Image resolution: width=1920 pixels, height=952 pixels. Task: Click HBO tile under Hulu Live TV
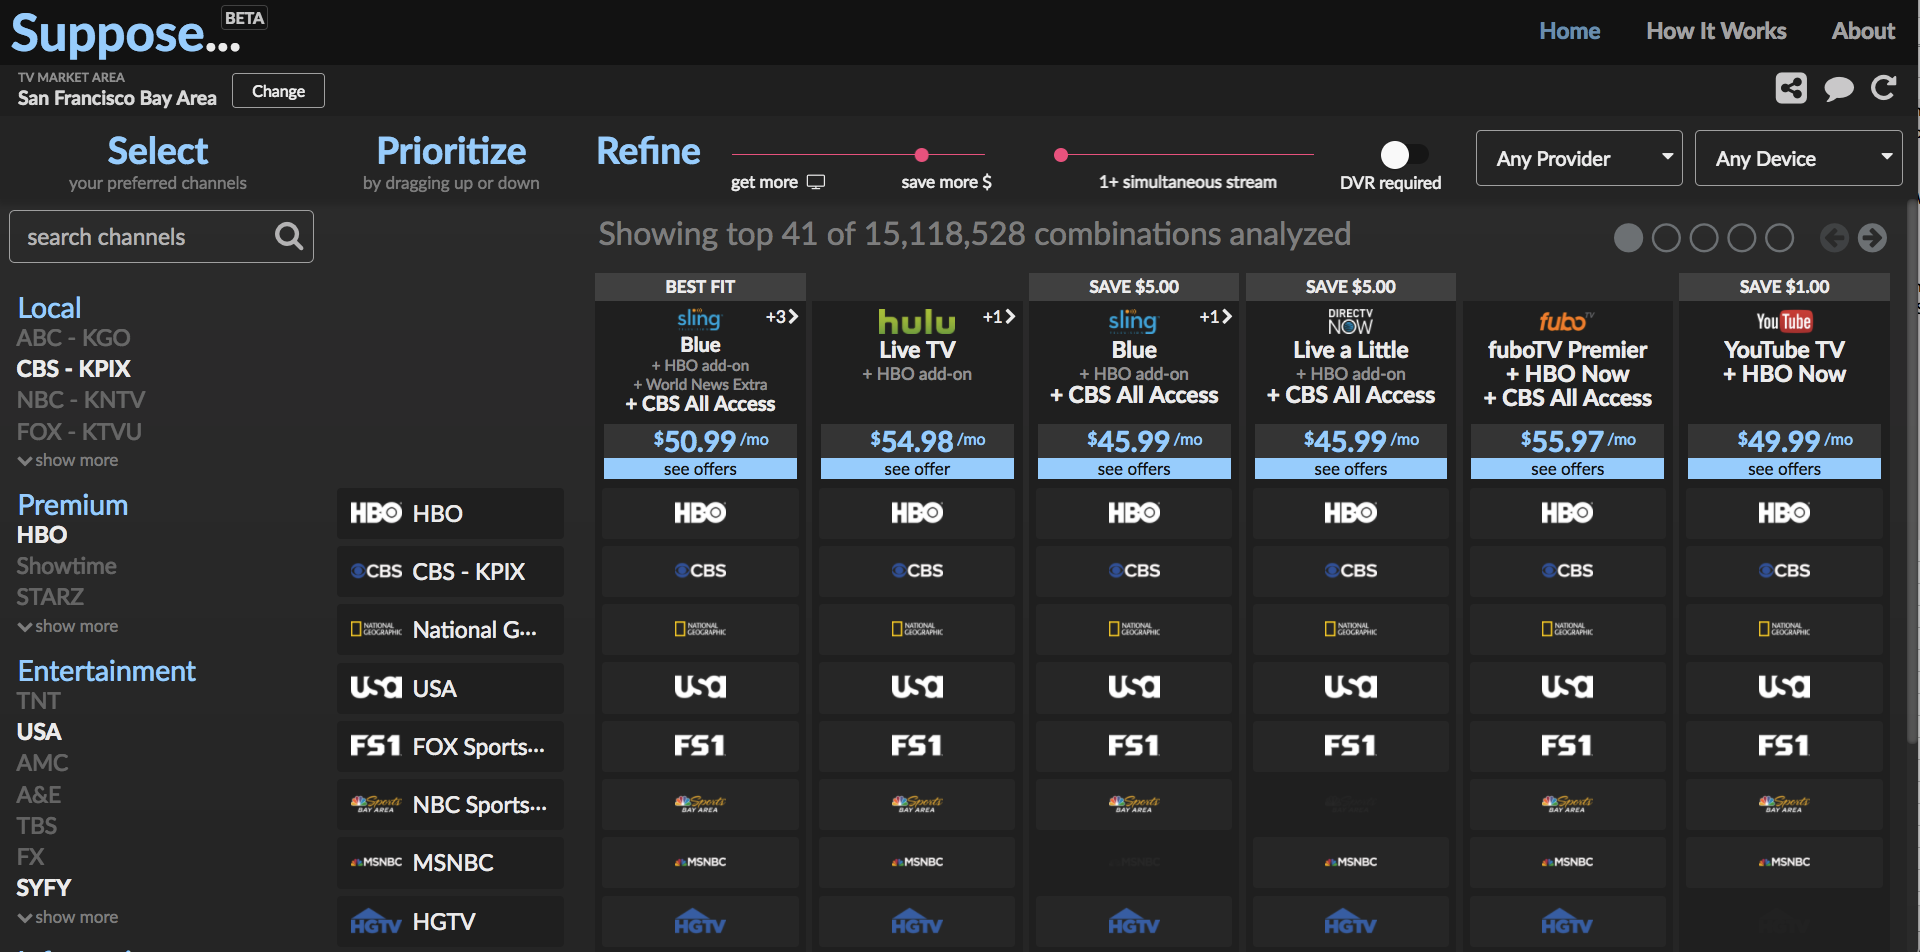917,513
